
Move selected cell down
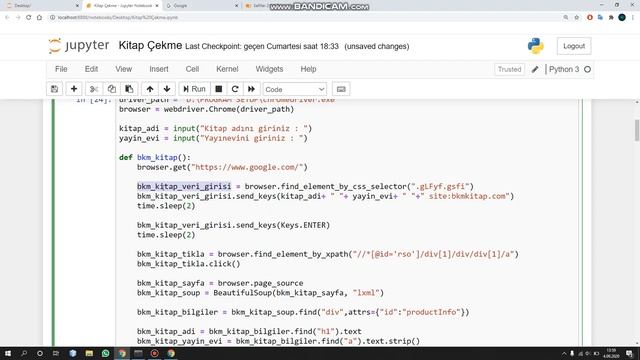pyautogui.click(x=167, y=89)
